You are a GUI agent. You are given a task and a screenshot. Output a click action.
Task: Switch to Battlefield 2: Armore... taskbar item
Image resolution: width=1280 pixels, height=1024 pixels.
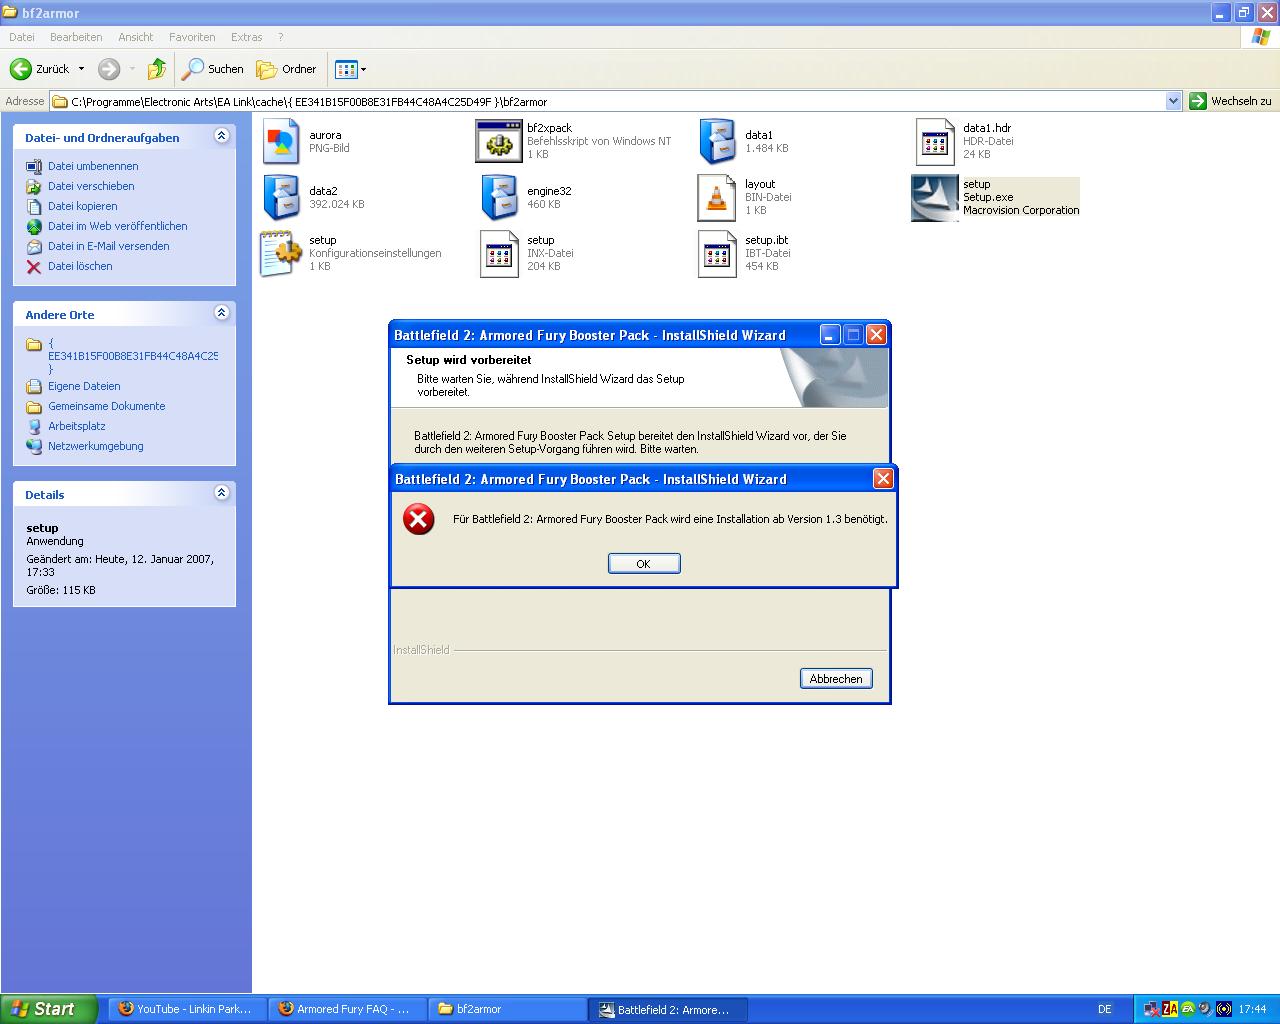(x=668, y=1009)
